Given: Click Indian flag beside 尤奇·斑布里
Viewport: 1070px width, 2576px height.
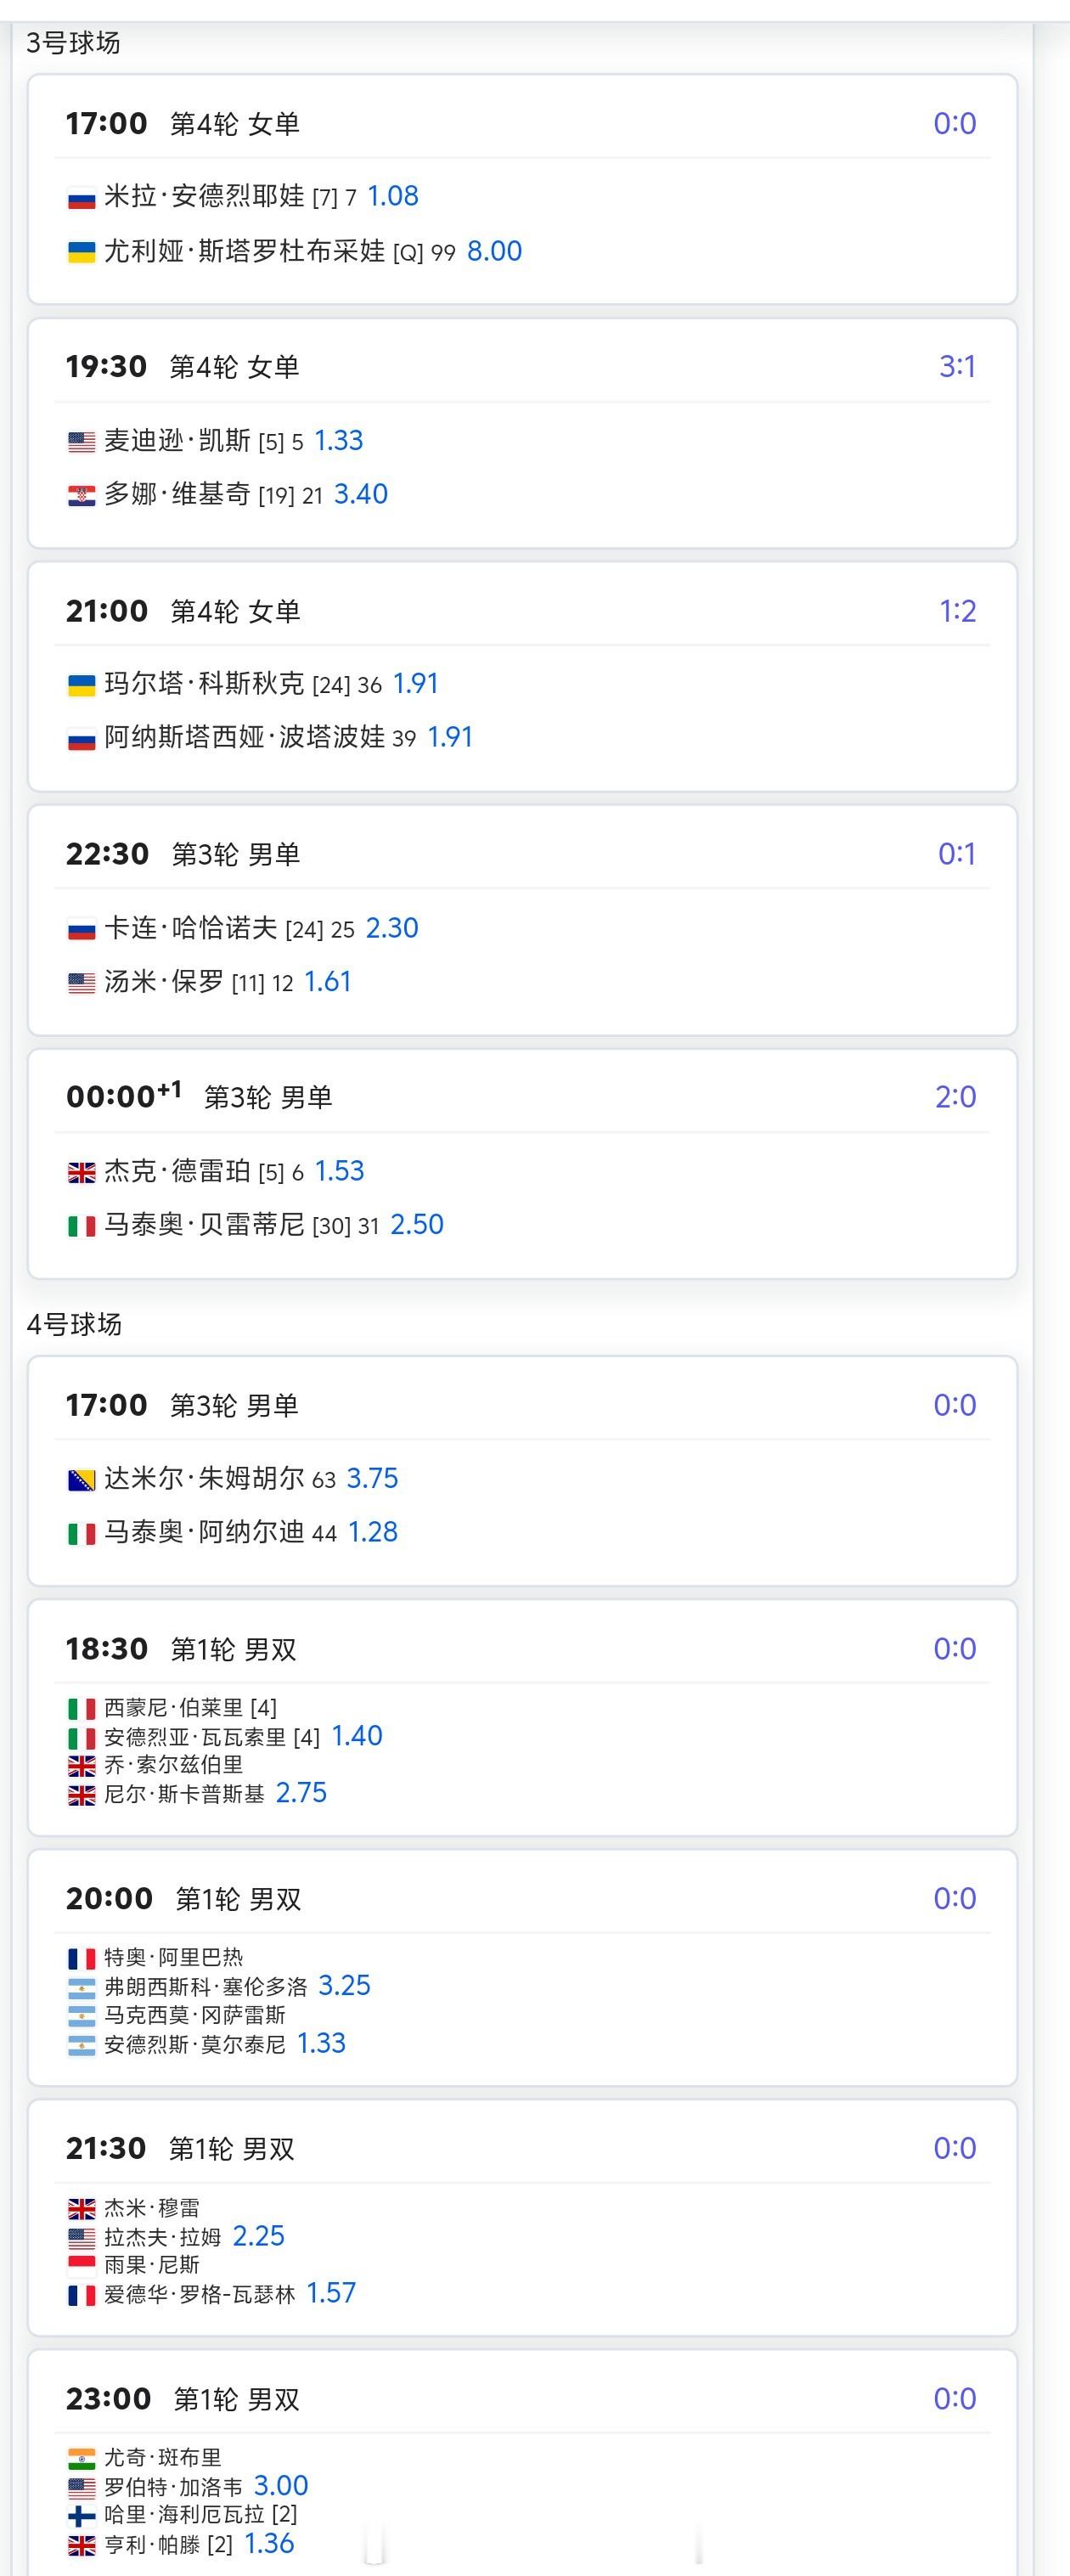Looking at the screenshot, I should pos(81,2458).
